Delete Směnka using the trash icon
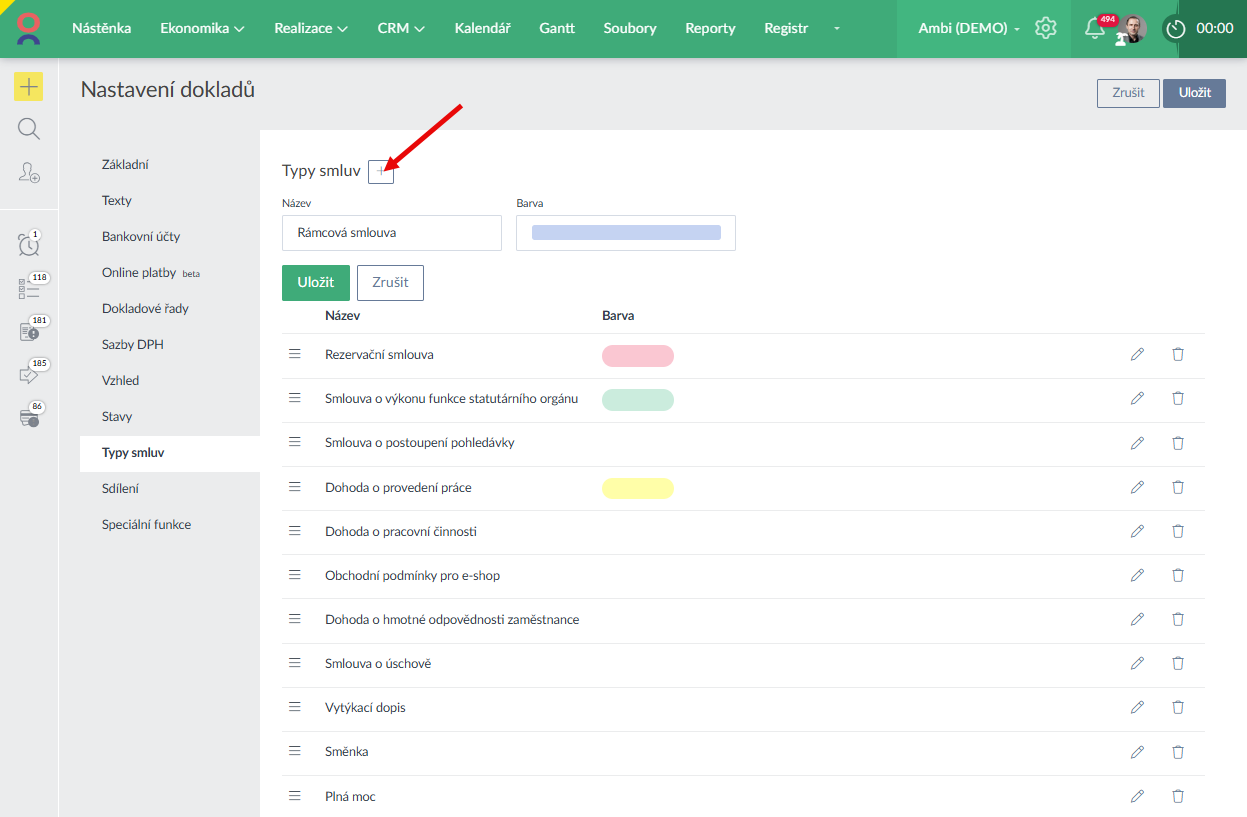The height and width of the screenshot is (817, 1247). 1178,752
